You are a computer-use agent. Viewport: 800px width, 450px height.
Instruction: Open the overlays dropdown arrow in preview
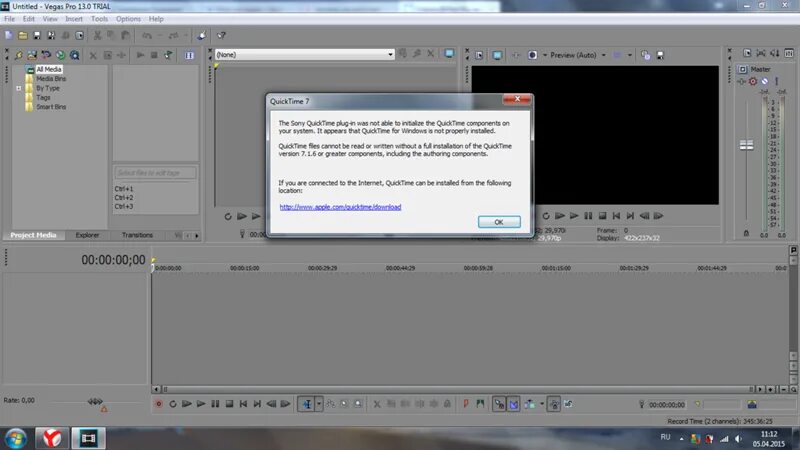(630, 55)
